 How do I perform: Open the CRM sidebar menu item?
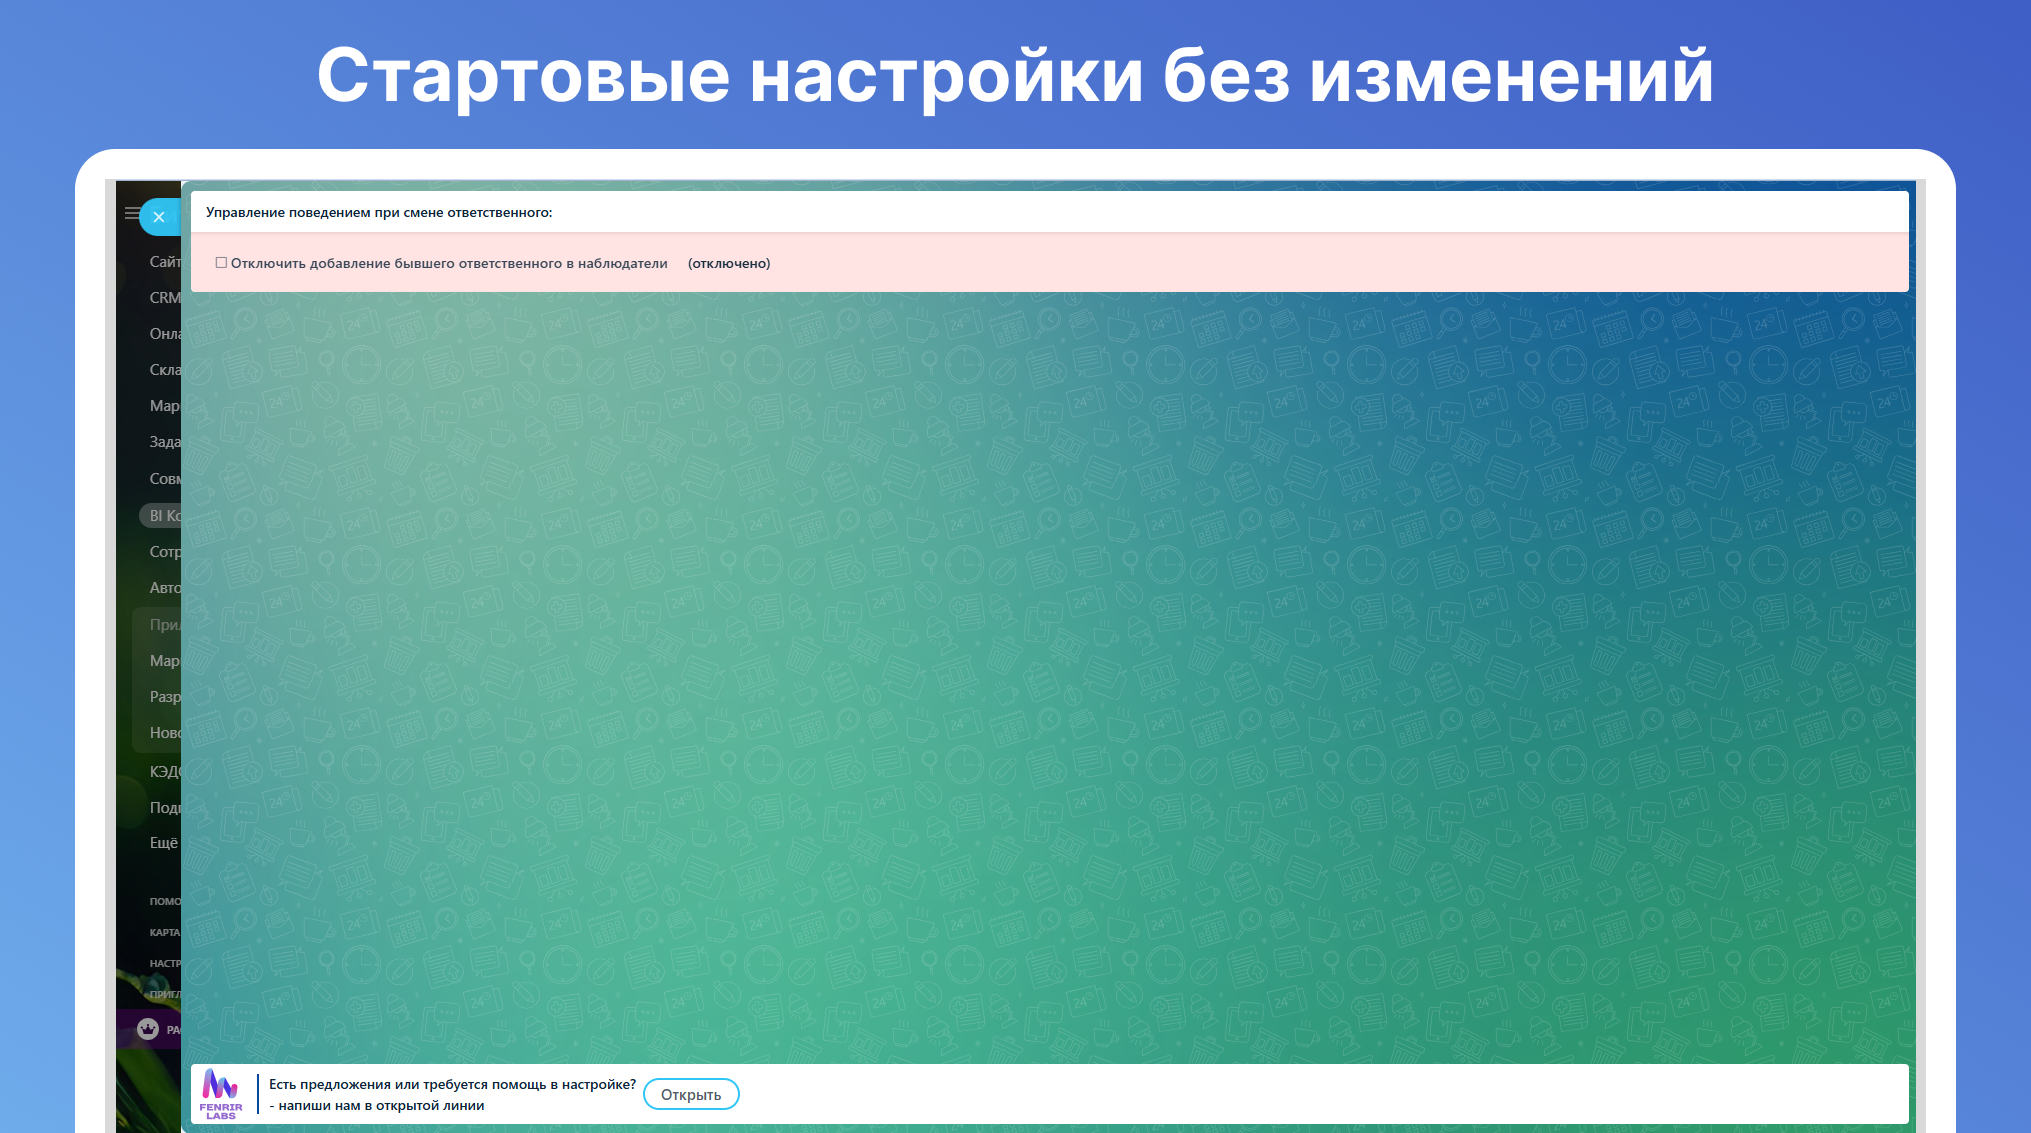(x=164, y=298)
